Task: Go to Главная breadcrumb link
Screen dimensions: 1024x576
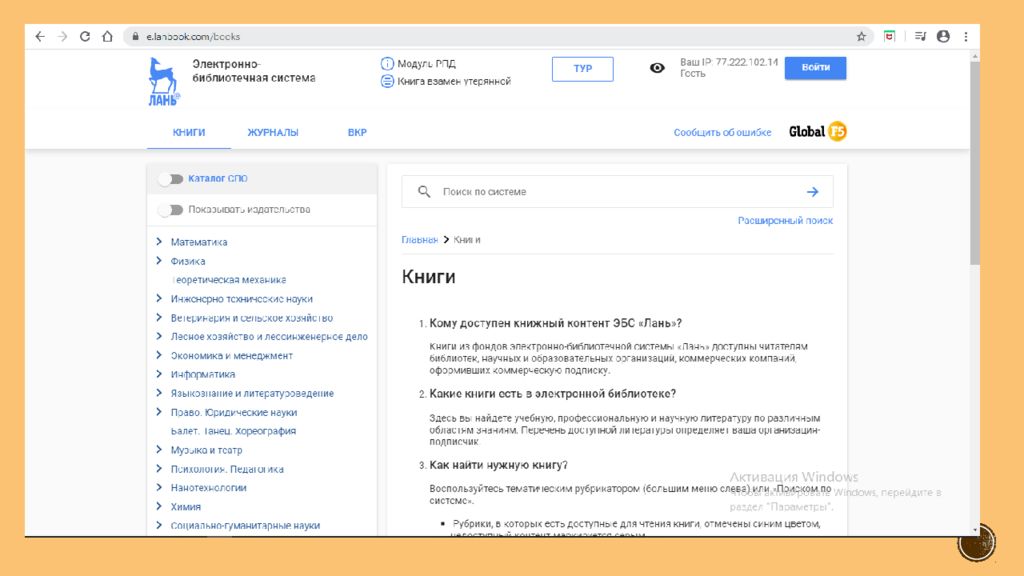Action: tap(419, 240)
